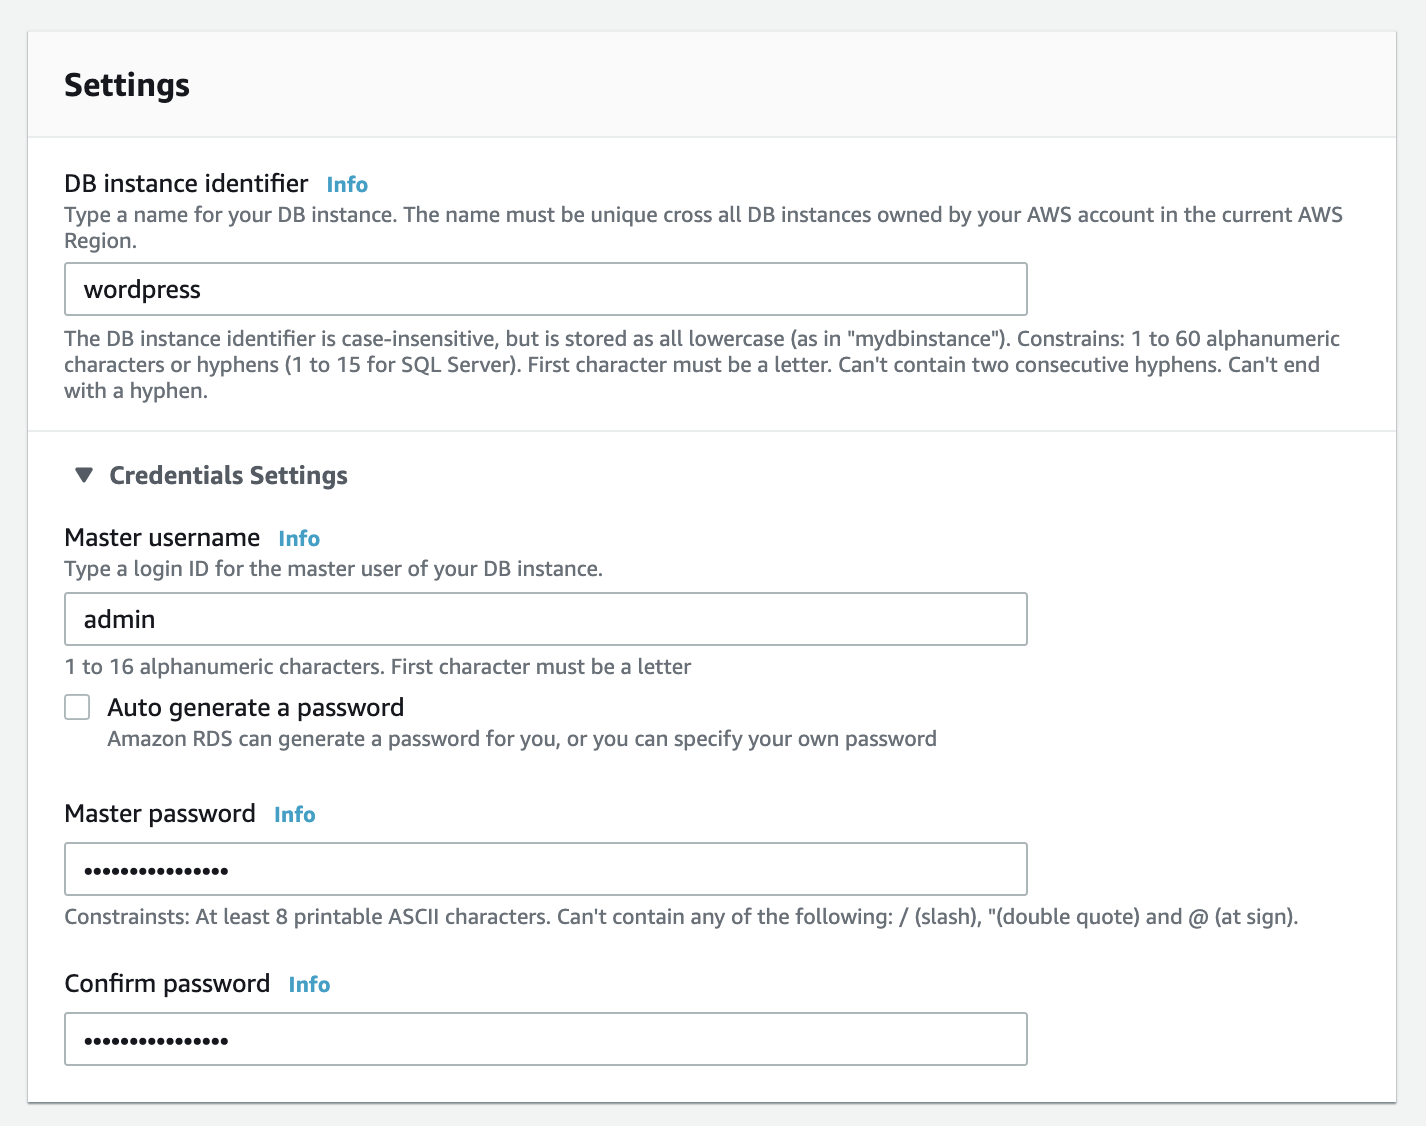
Task: Enable the Auto generate a password checkbox
Action: 77,708
